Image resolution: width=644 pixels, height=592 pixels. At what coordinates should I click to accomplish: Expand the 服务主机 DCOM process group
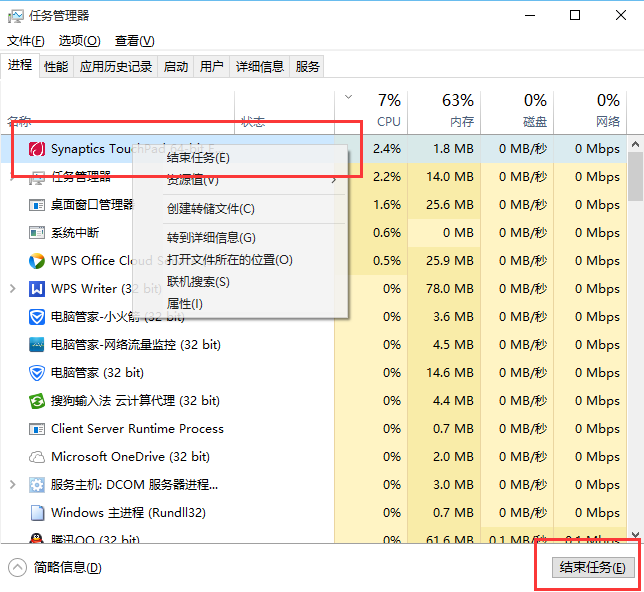point(13,485)
